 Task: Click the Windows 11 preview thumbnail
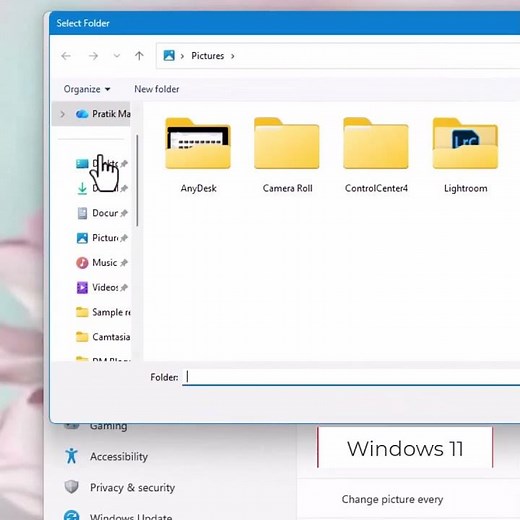[405, 448]
